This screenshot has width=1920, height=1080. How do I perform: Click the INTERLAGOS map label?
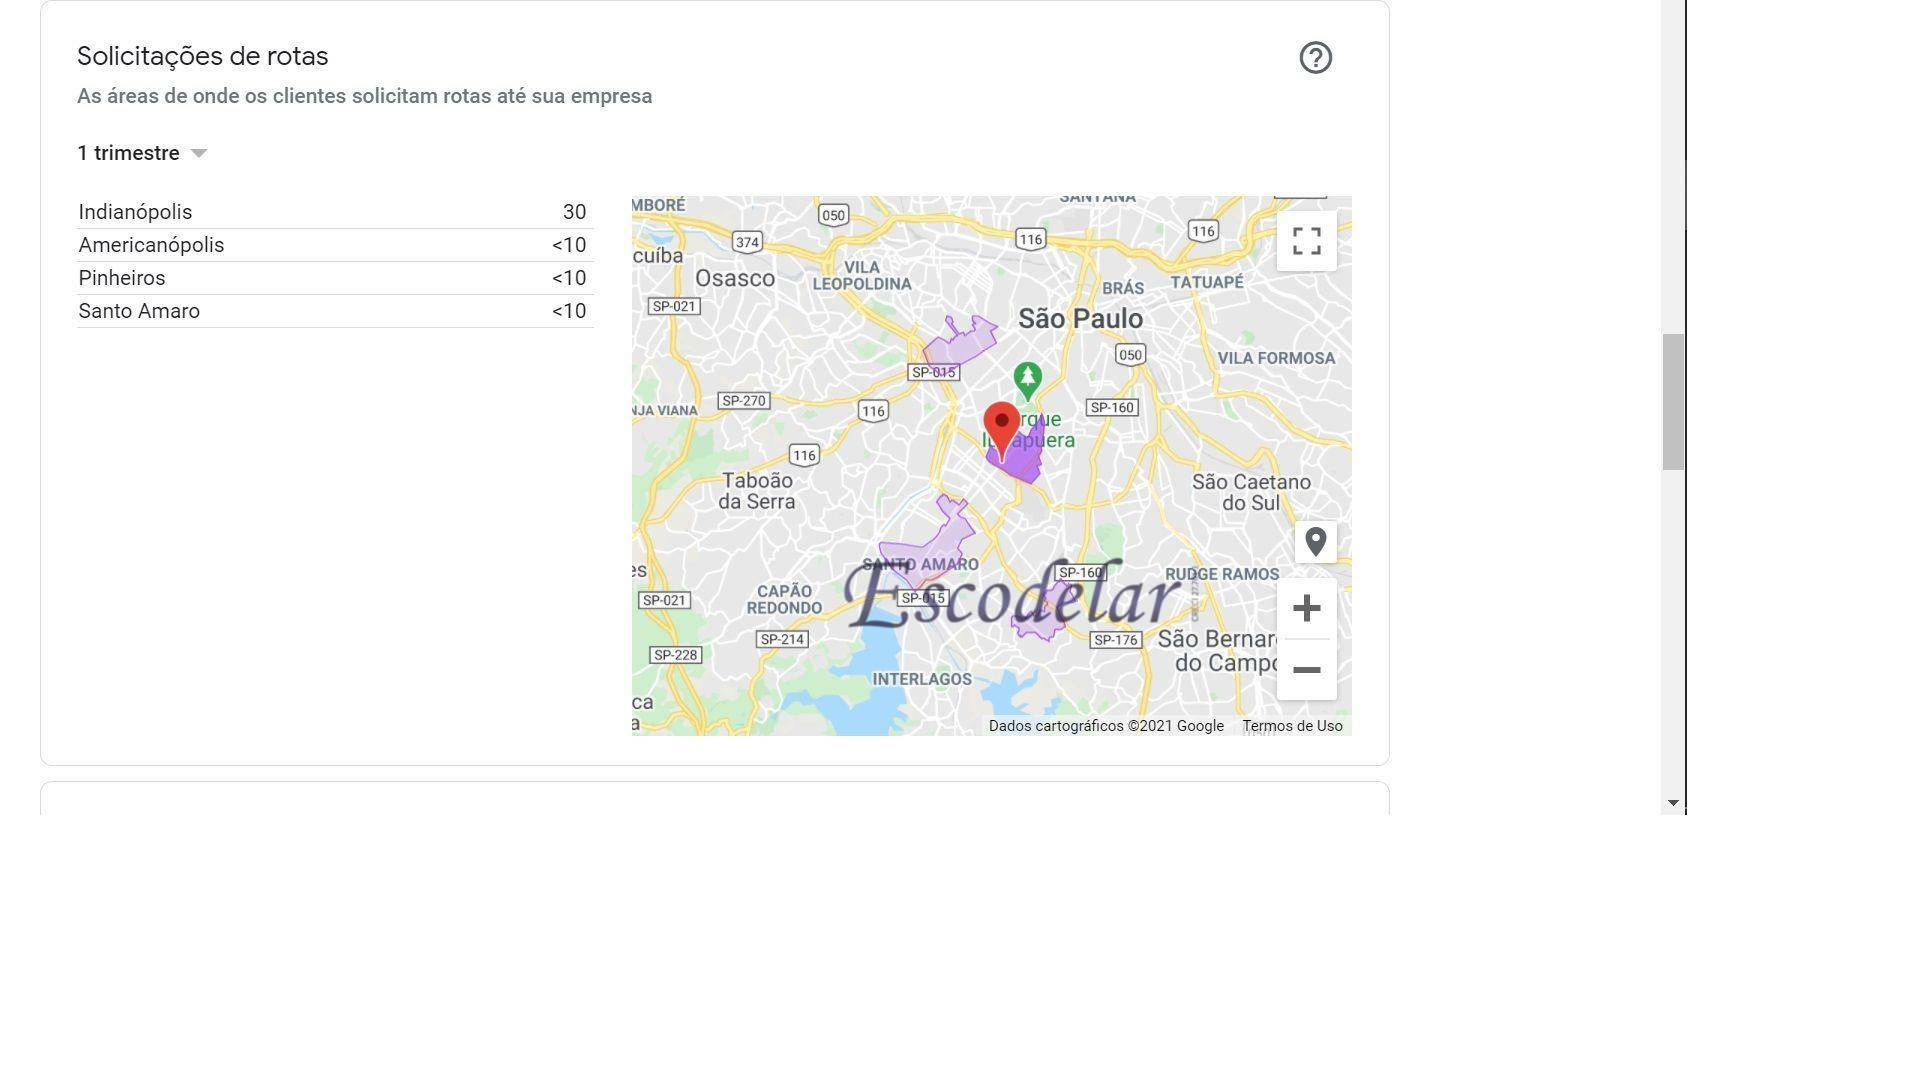tap(922, 679)
